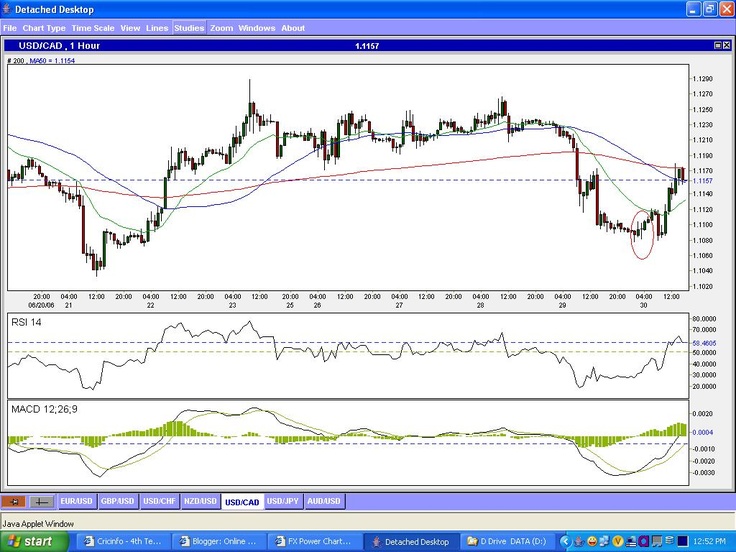Click the 0.0004 MACD value marker

pyautogui.click(x=703, y=432)
